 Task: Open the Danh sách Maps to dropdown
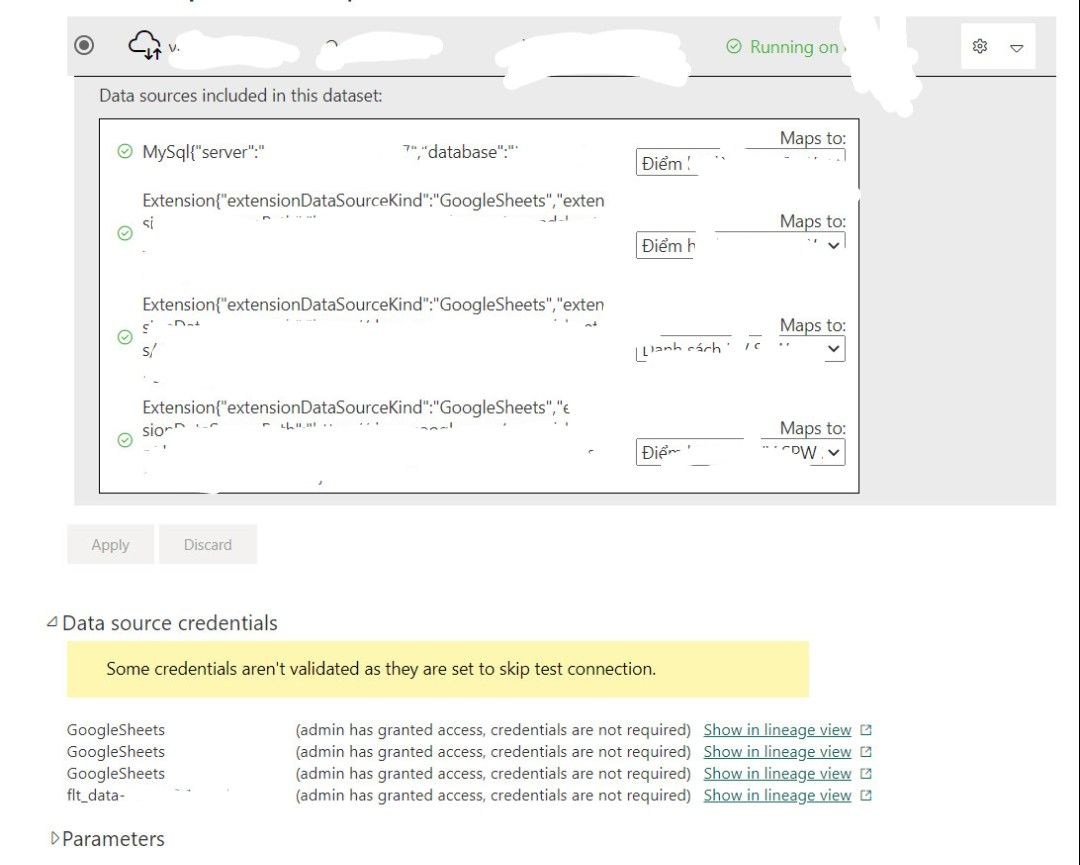pos(740,348)
